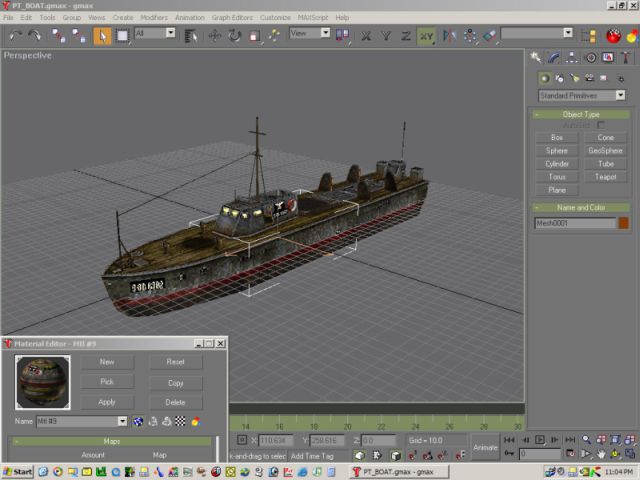
Task: Click the Teapot primitive button
Action: [605, 176]
